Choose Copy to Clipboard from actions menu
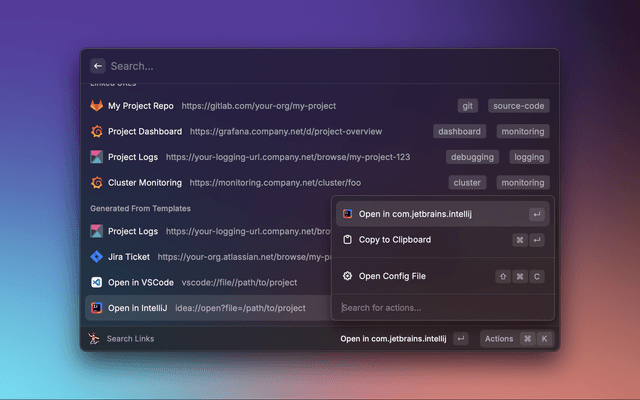This screenshot has height=400, width=640. 395,240
